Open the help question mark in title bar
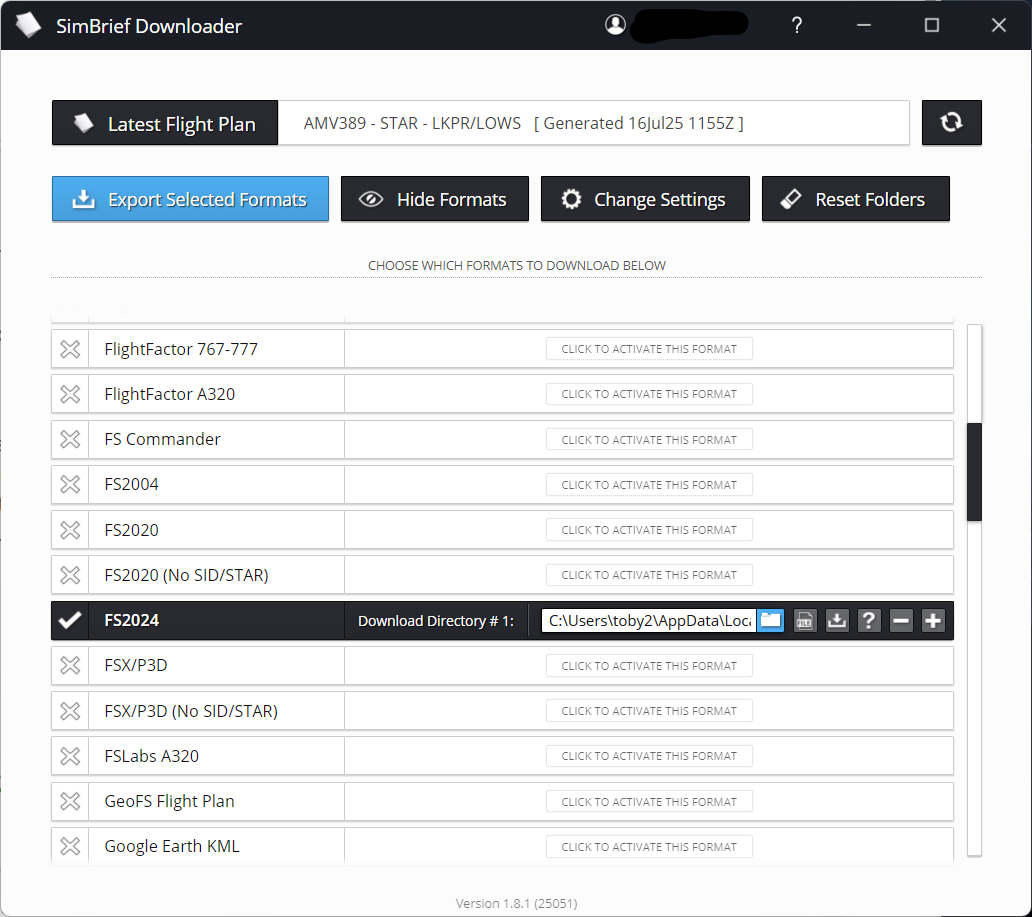Viewport: 1032px width, 917px height. pos(796,25)
